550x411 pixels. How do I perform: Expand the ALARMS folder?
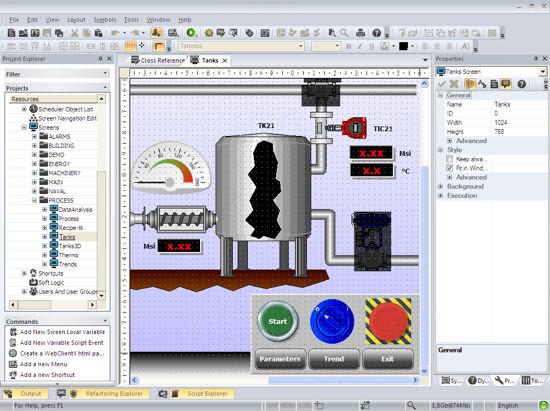pos(34,136)
